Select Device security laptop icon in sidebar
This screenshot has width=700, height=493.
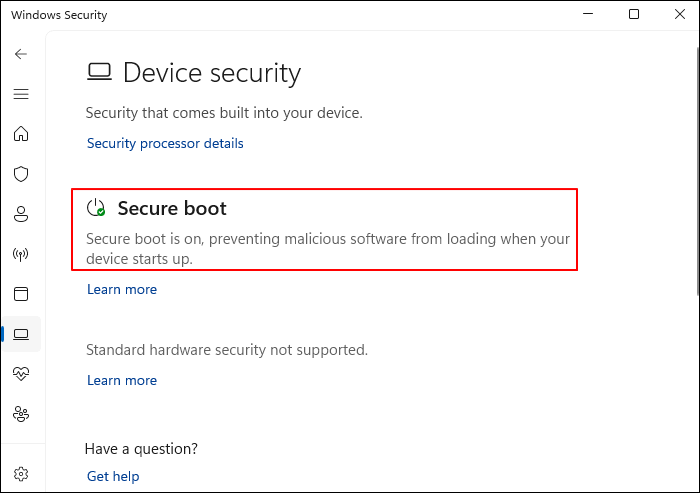[x=21, y=334]
